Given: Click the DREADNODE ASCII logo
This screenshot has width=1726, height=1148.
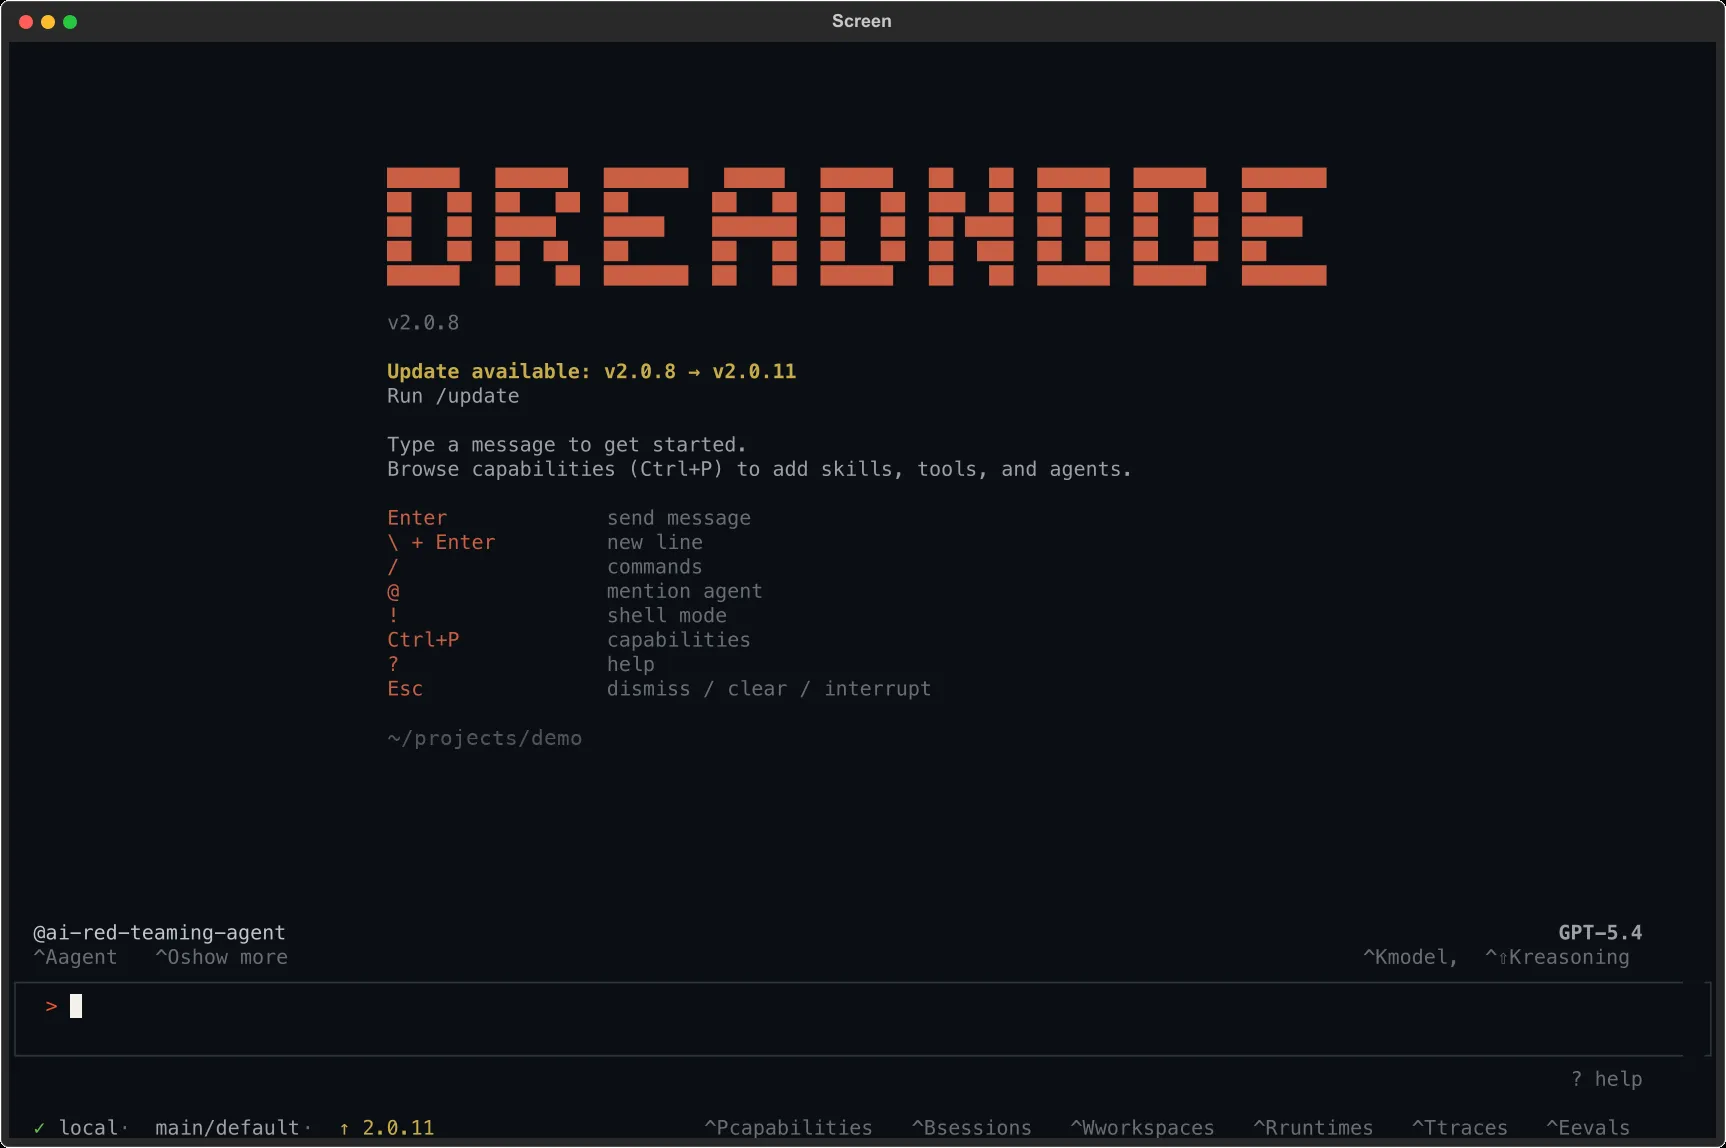Looking at the screenshot, I should [857, 226].
